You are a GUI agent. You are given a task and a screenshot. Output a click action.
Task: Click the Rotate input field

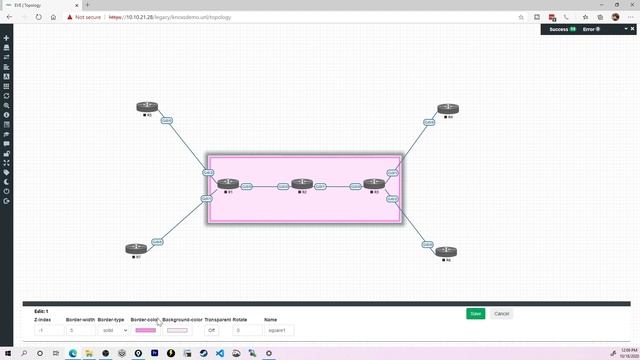coord(247,330)
